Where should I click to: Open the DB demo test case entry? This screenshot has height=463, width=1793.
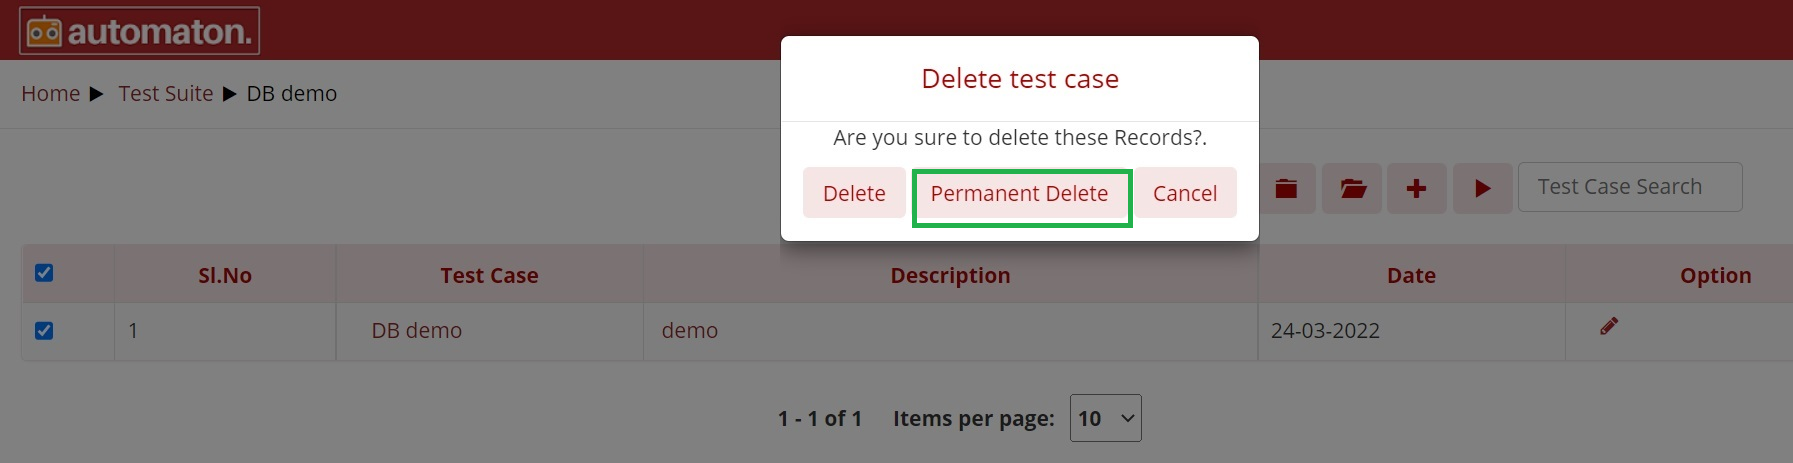click(416, 330)
